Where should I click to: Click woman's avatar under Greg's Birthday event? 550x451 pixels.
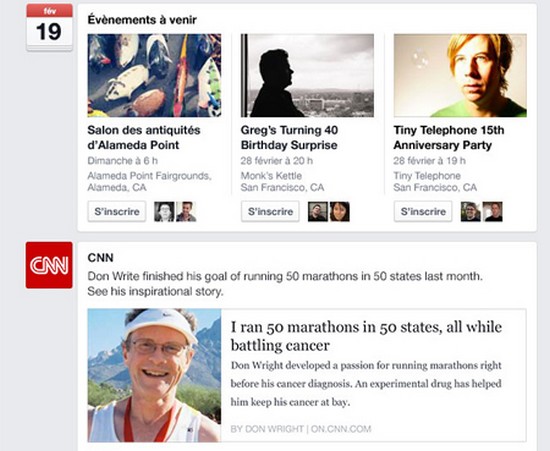tap(340, 211)
